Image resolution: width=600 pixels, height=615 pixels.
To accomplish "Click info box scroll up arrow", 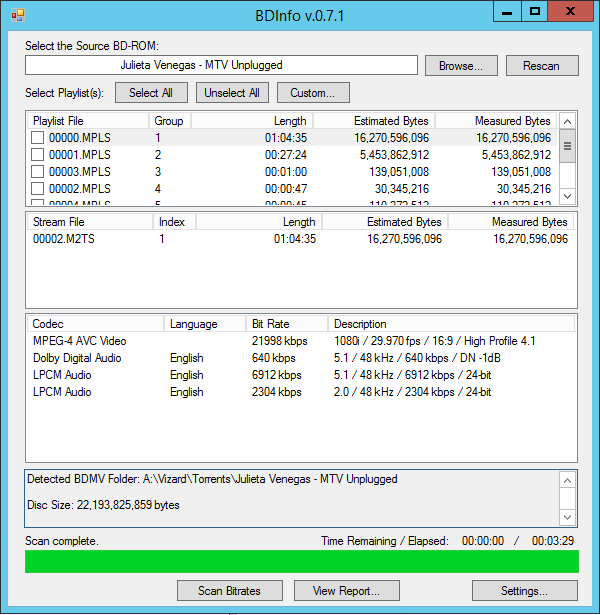I will (567, 480).
